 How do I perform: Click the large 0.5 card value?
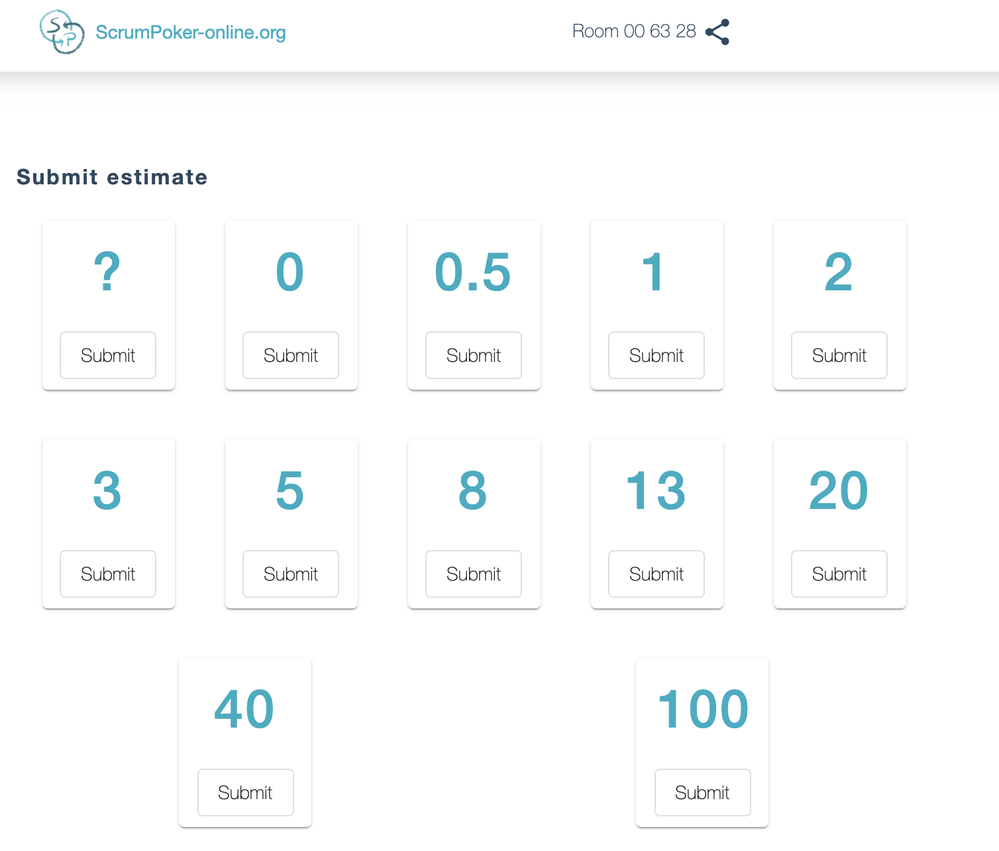coord(473,272)
